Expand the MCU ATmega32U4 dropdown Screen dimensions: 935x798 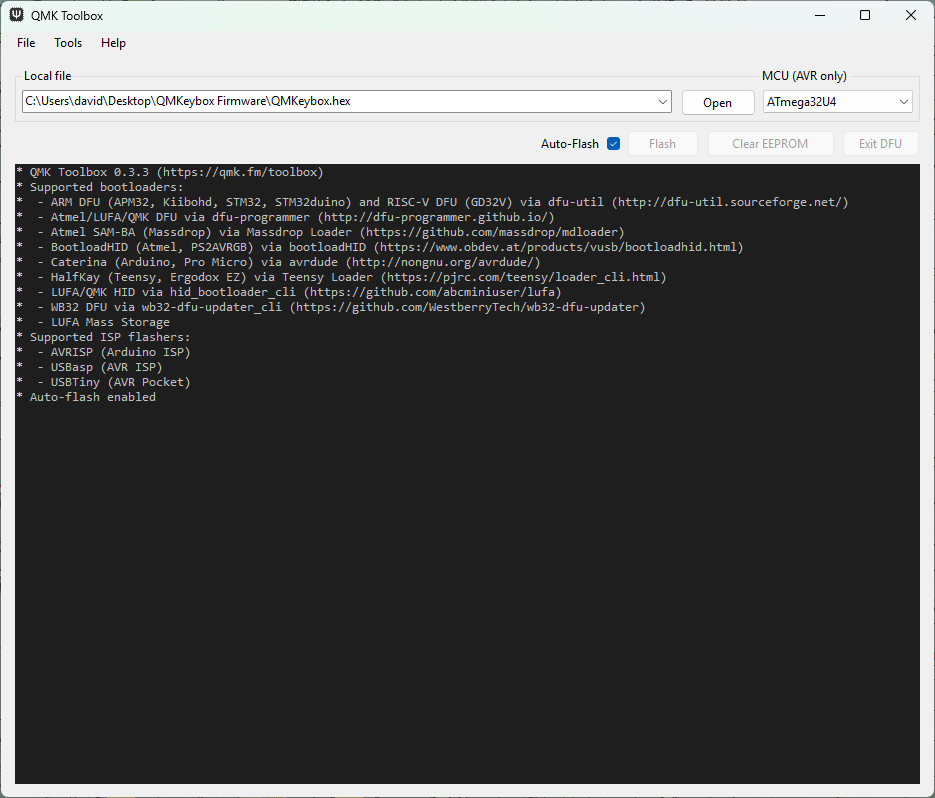[837, 102]
